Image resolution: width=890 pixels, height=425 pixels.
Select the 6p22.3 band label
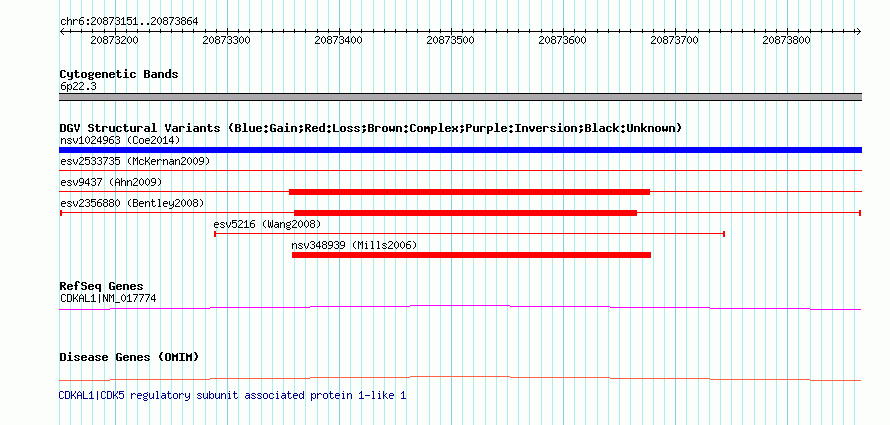[x=78, y=87]
